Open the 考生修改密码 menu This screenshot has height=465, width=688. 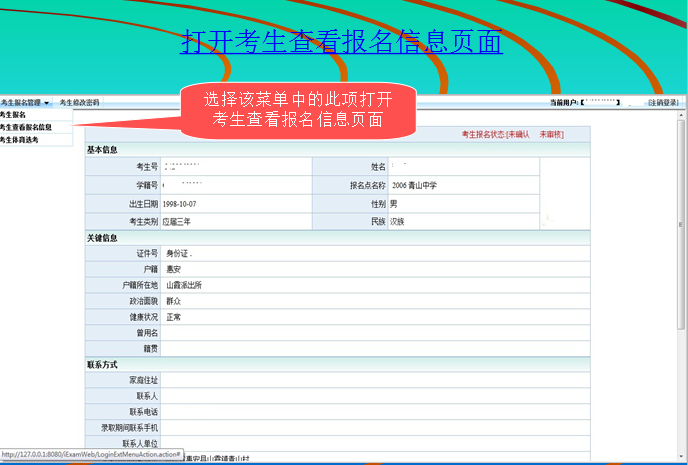80,103
